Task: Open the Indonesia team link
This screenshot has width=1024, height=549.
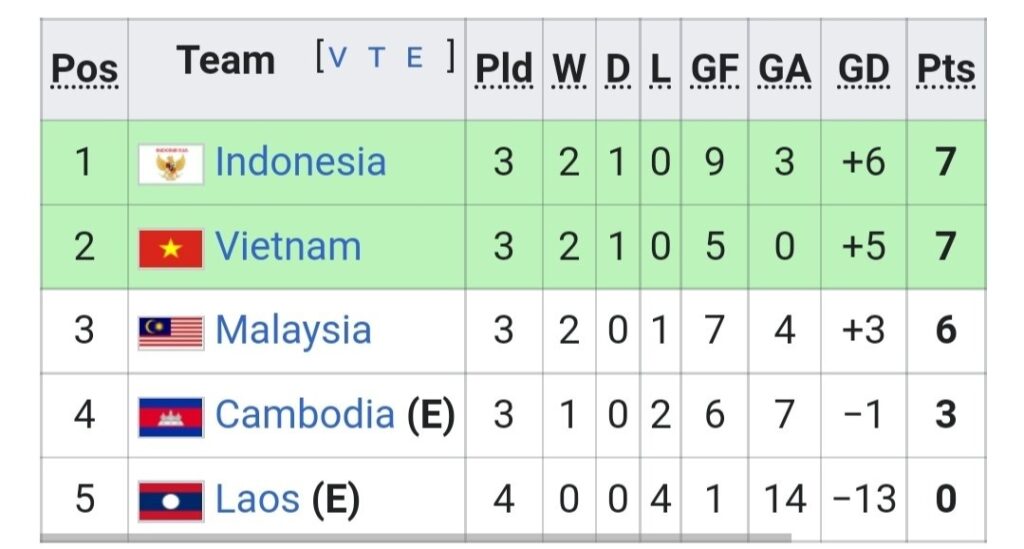Action: click(300, 162)
